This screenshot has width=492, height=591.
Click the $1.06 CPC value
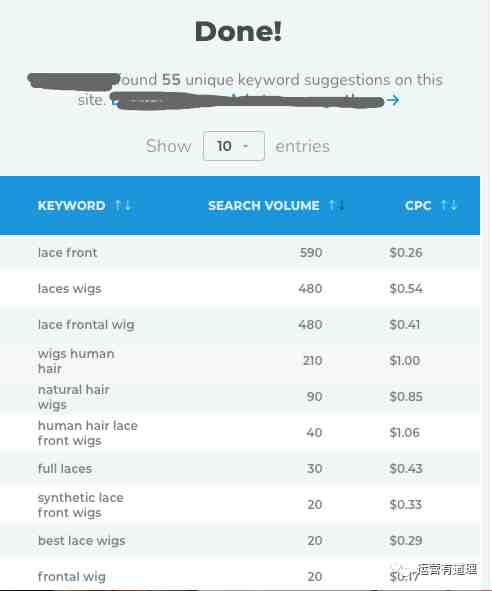tap(405, 433)
